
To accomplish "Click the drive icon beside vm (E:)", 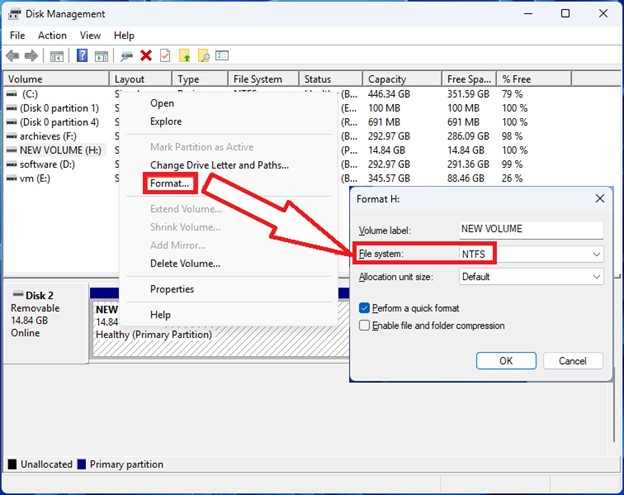I will (12, 179).
